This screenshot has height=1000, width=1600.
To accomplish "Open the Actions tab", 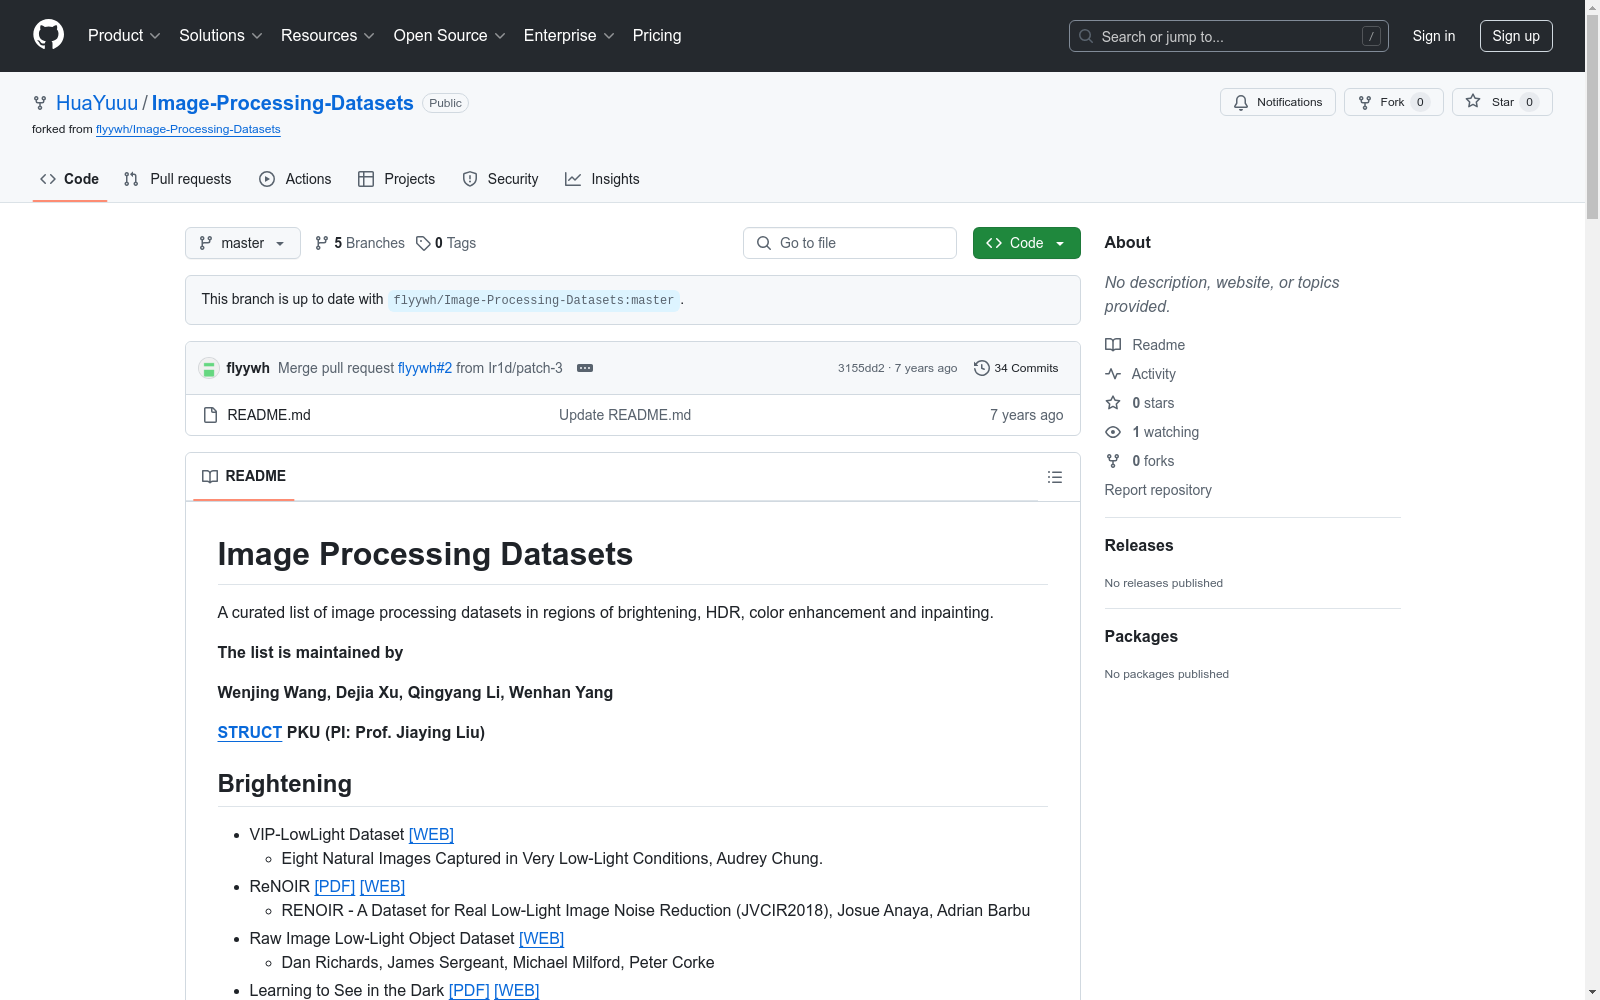I will [x=295, y=179].
